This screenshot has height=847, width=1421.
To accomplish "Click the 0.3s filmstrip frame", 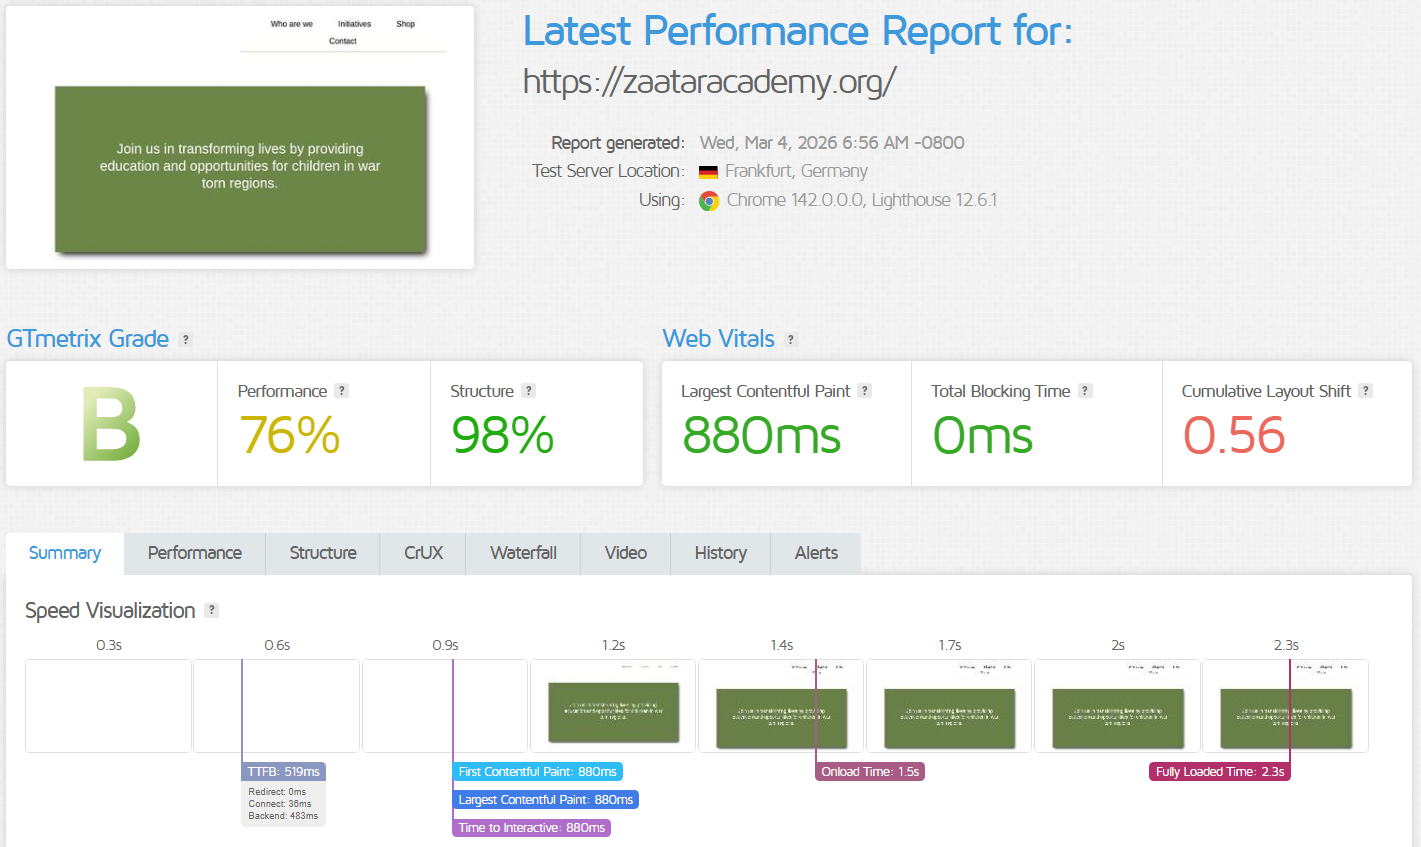I will tap(108, 706).
